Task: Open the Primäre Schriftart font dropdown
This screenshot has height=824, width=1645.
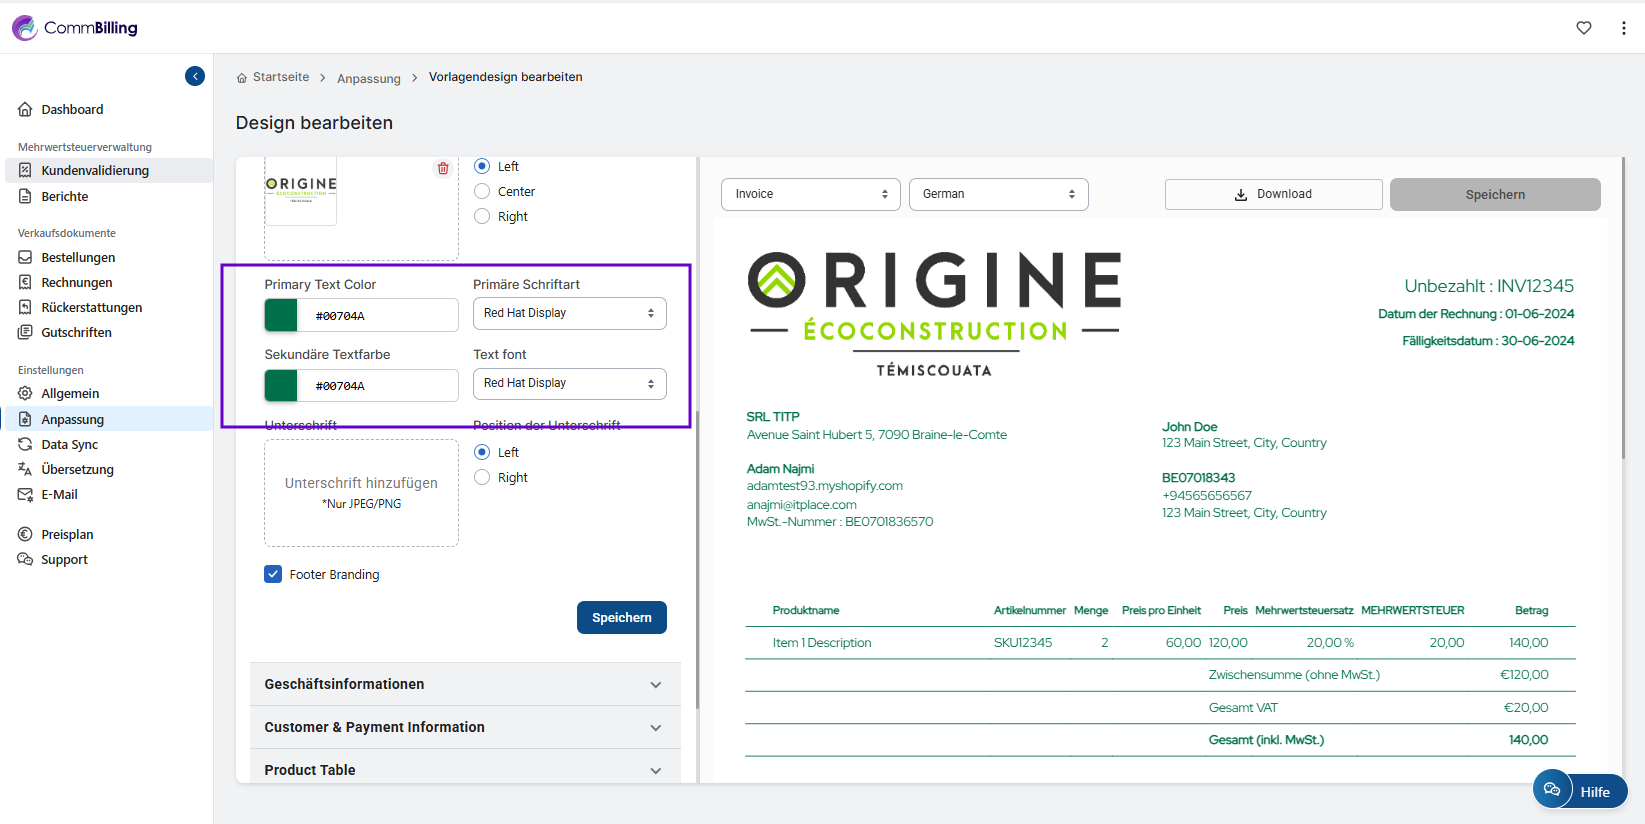Action: point(569,314)
